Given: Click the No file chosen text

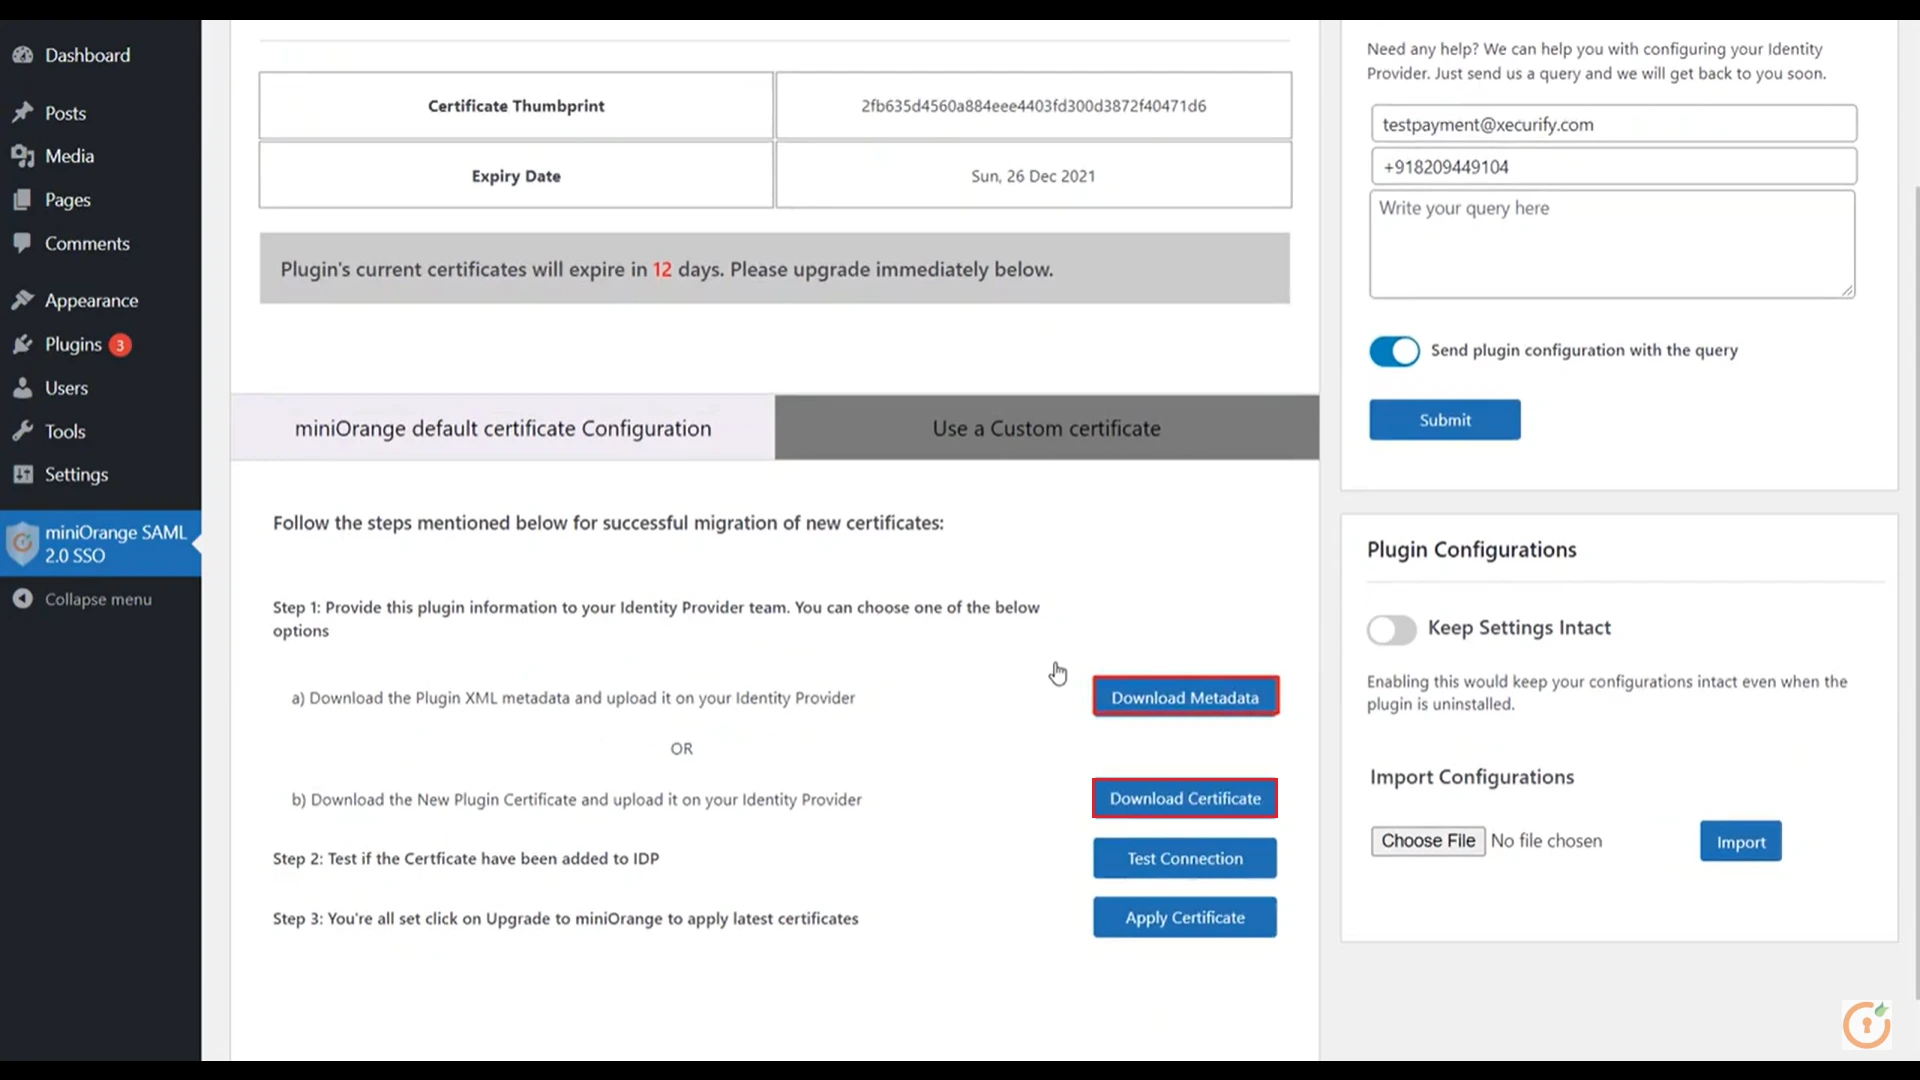Looking at the screenshot, I should [x=1546, y=841].
